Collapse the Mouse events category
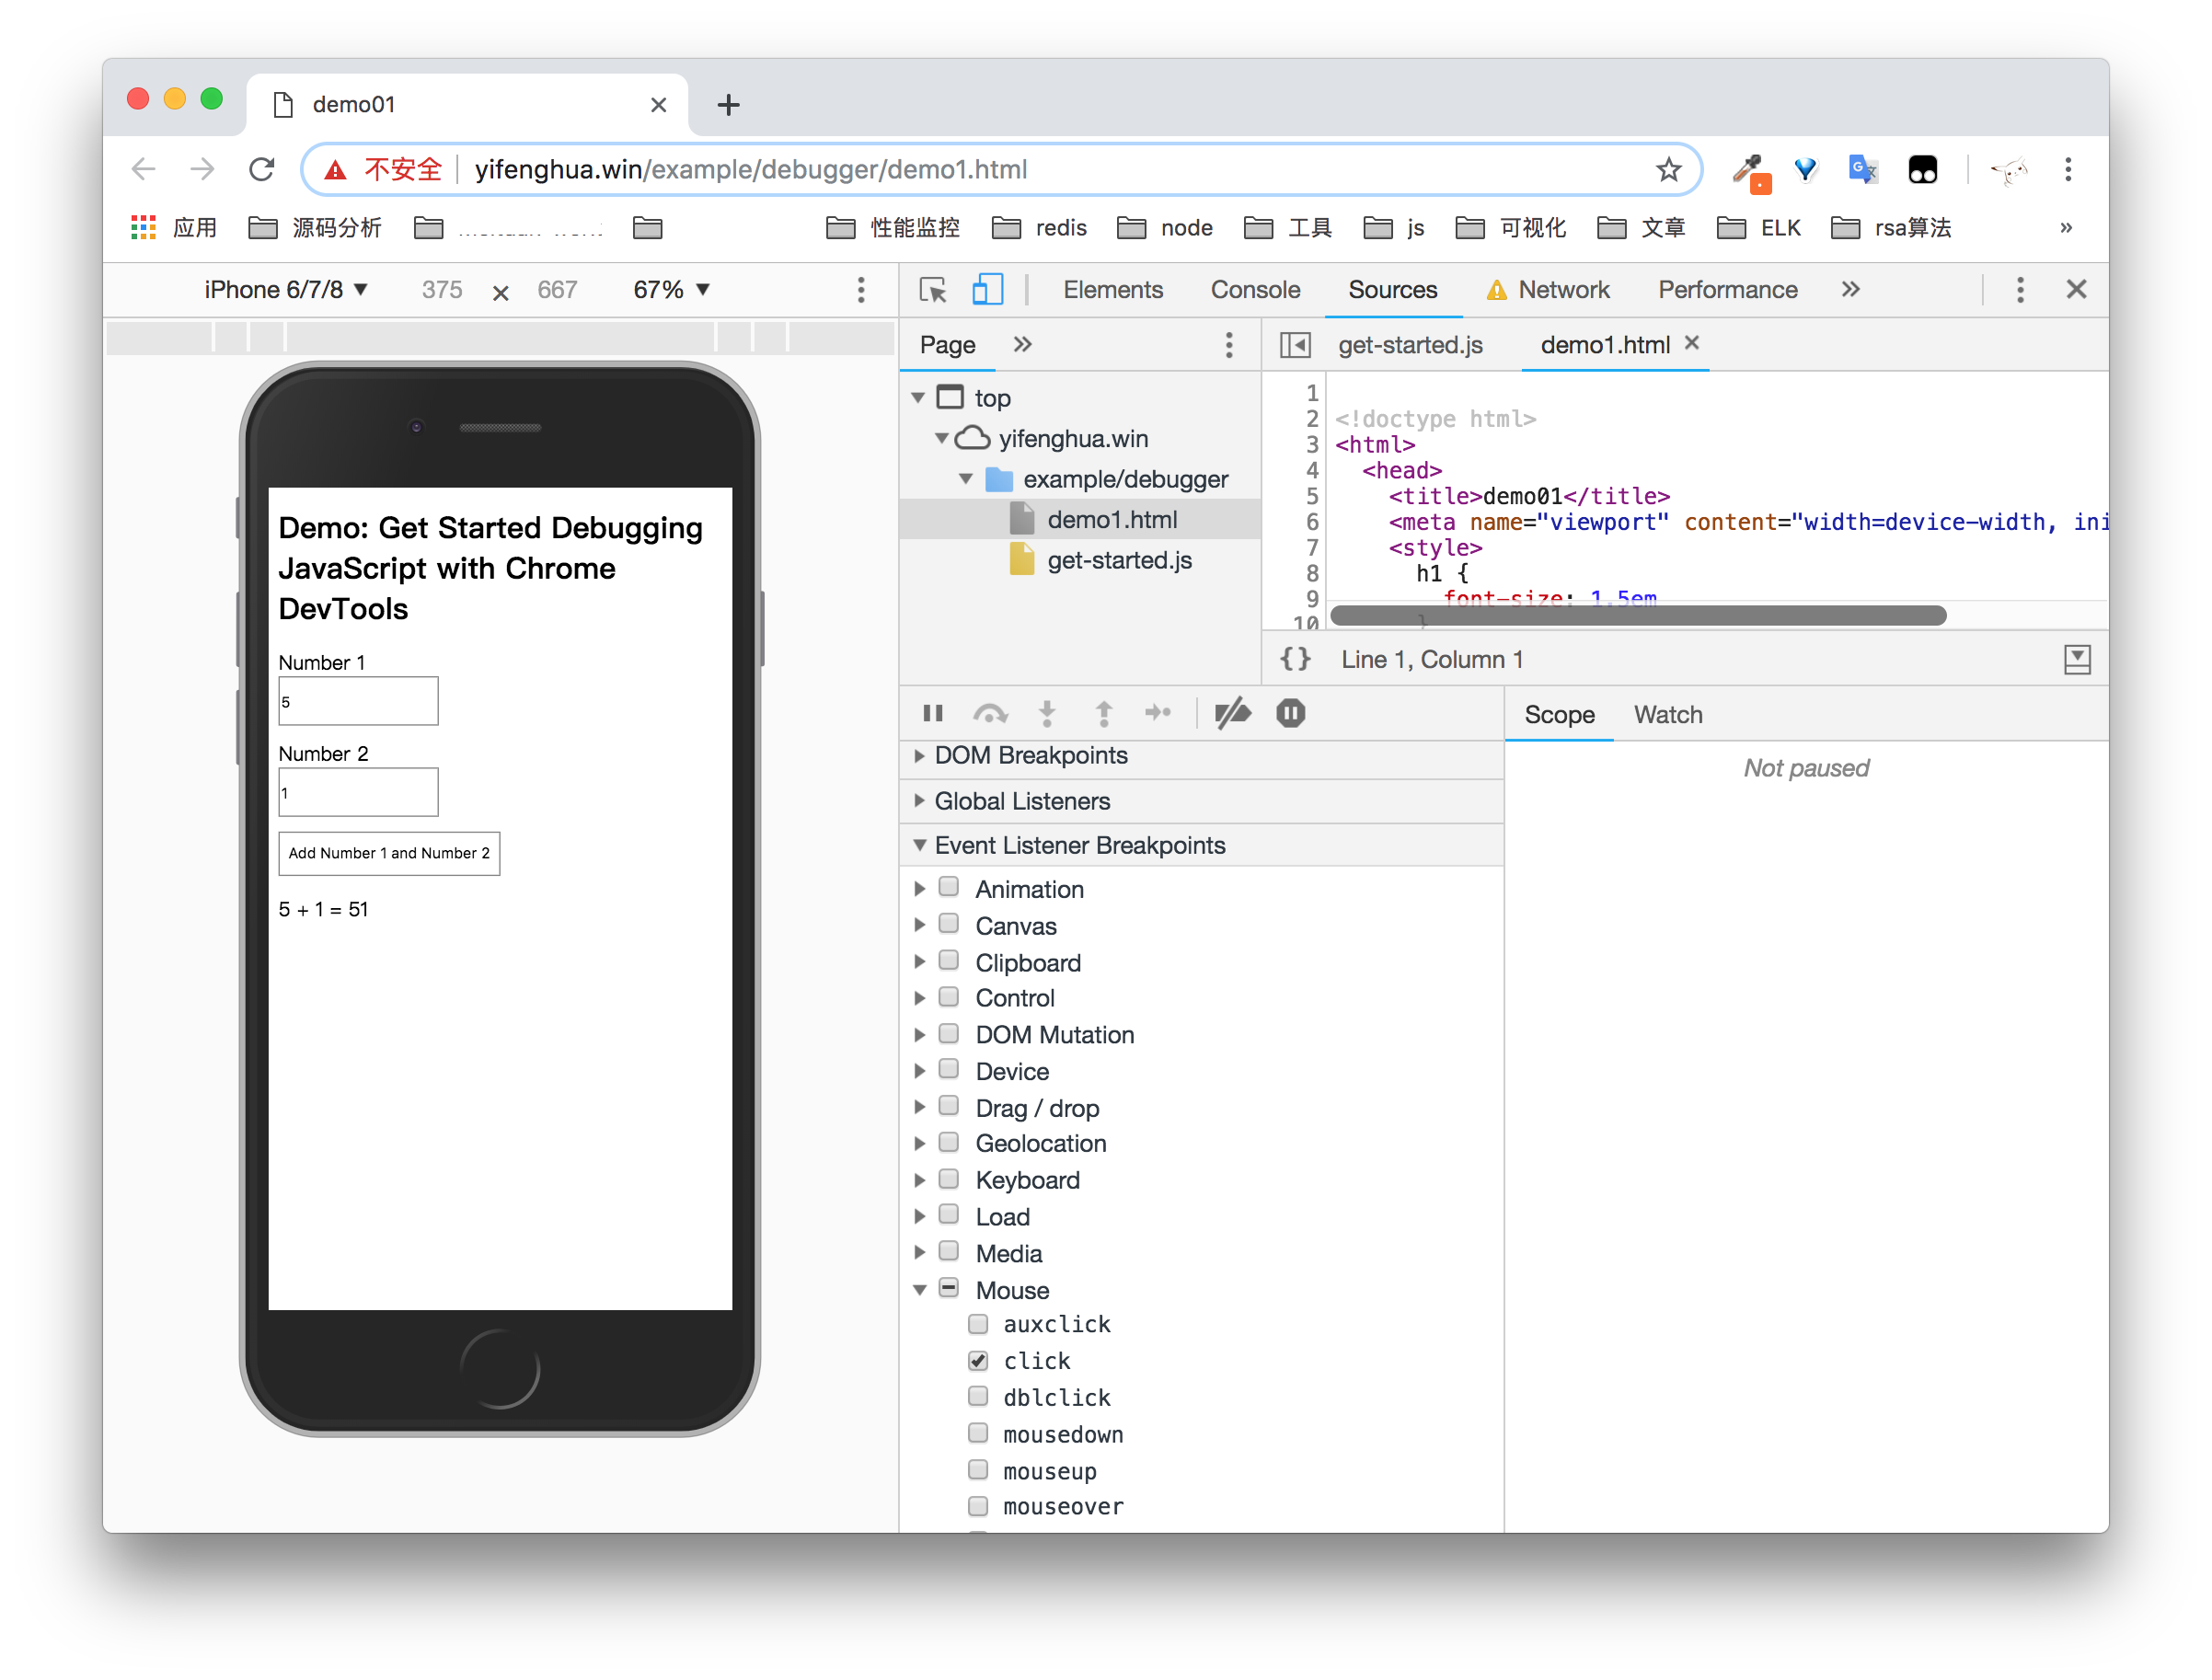2212x1680 pixels. point(919,1290)
